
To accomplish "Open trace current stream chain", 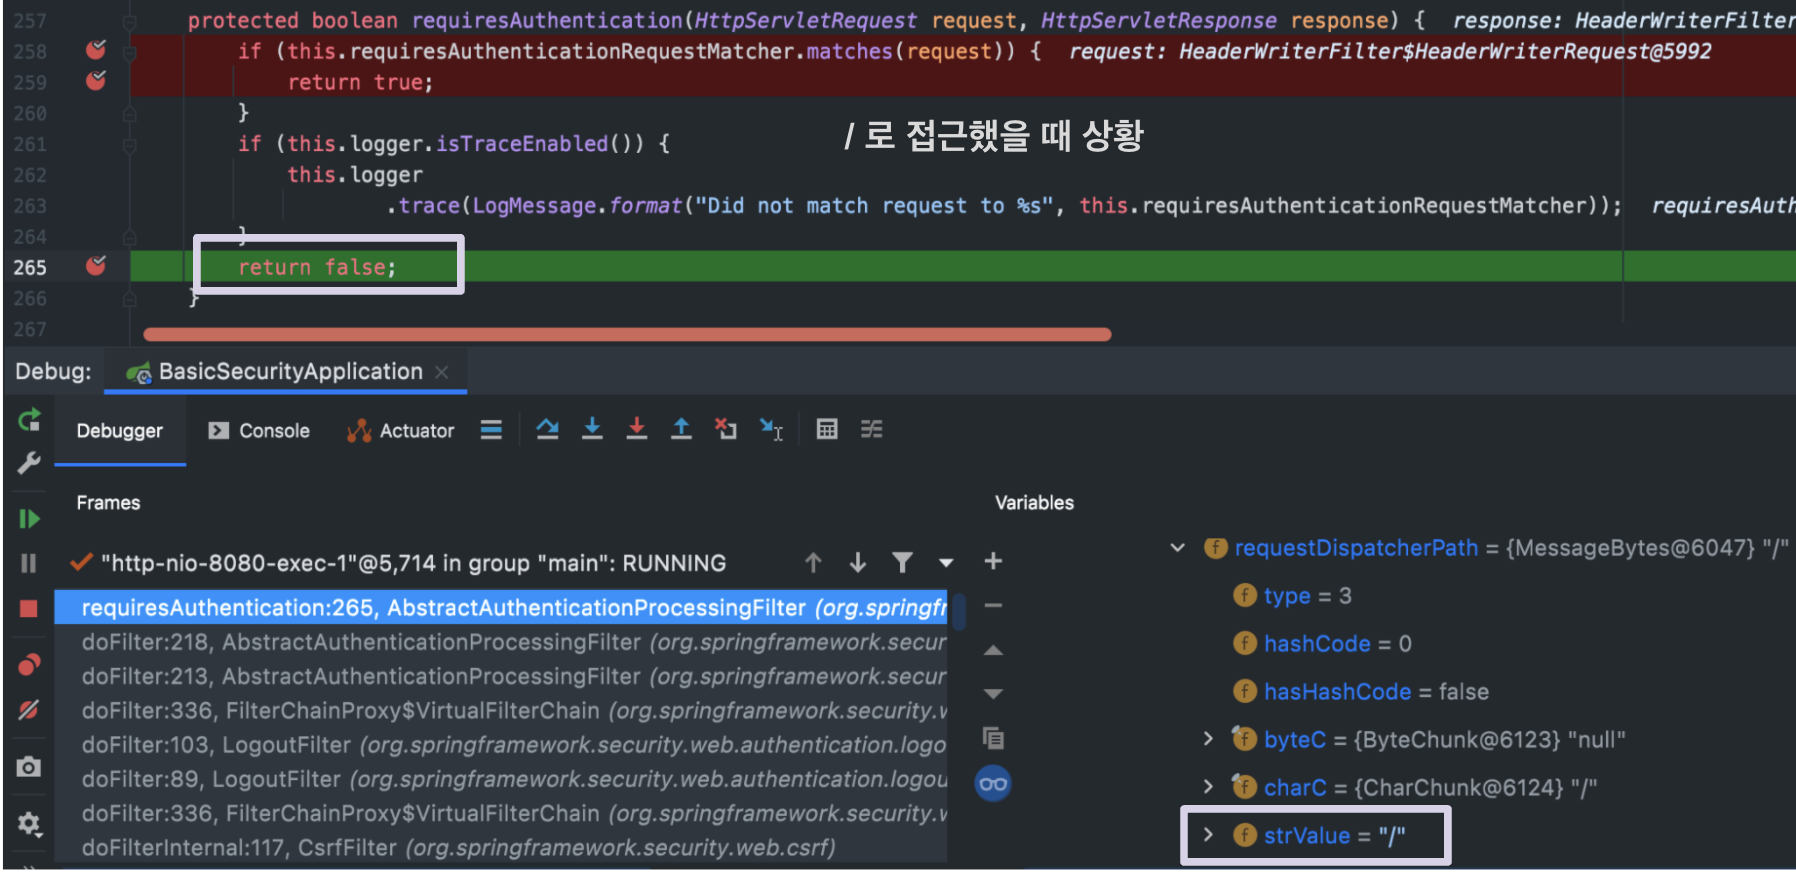I will point(872,430).
